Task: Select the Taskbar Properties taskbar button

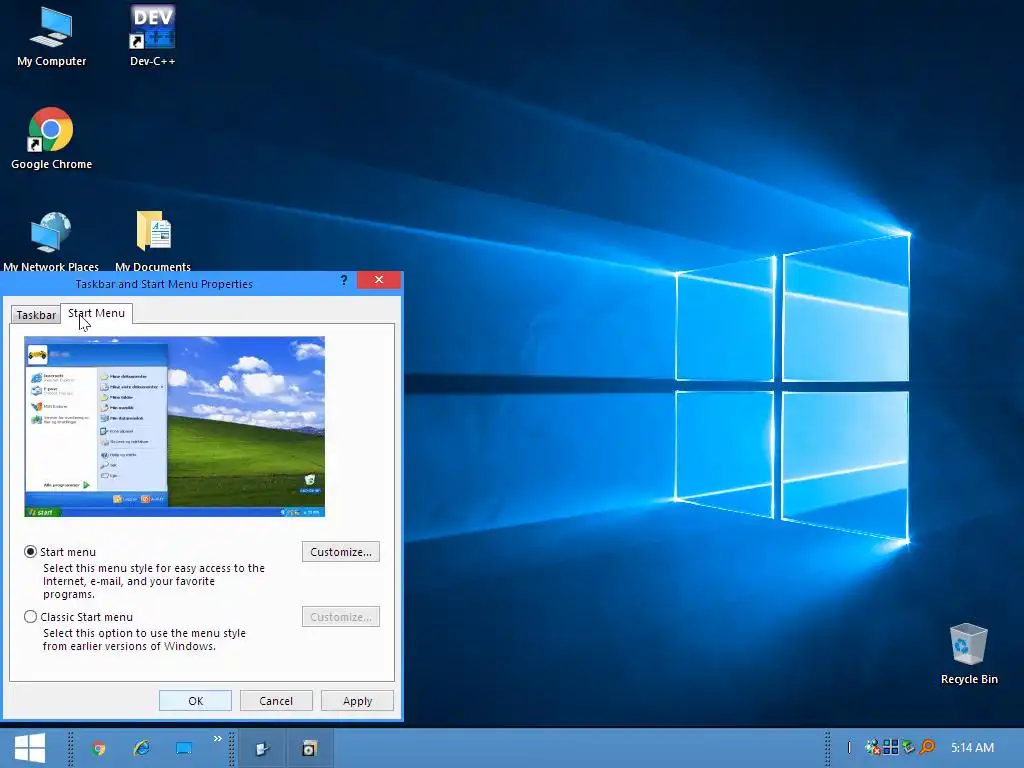Action: (263, 748)
